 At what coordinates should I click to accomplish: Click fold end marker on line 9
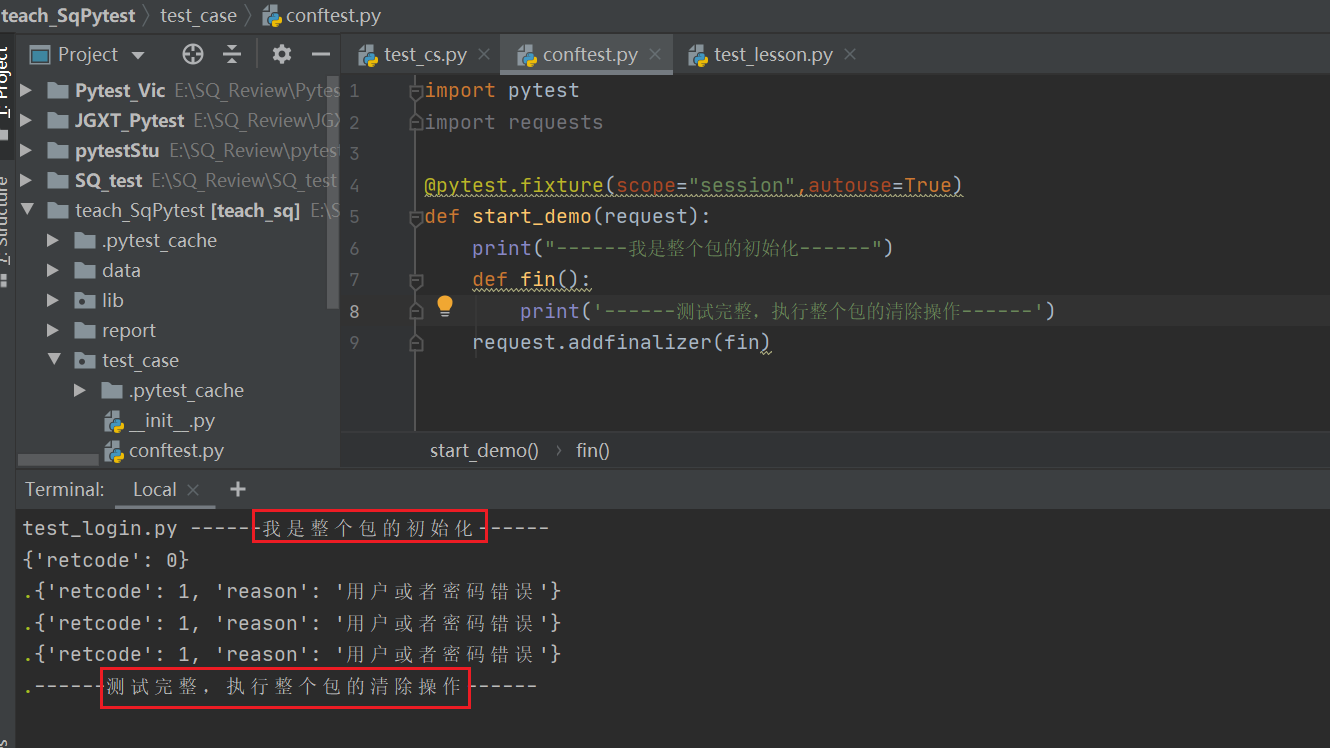click(x=416, y=343)
